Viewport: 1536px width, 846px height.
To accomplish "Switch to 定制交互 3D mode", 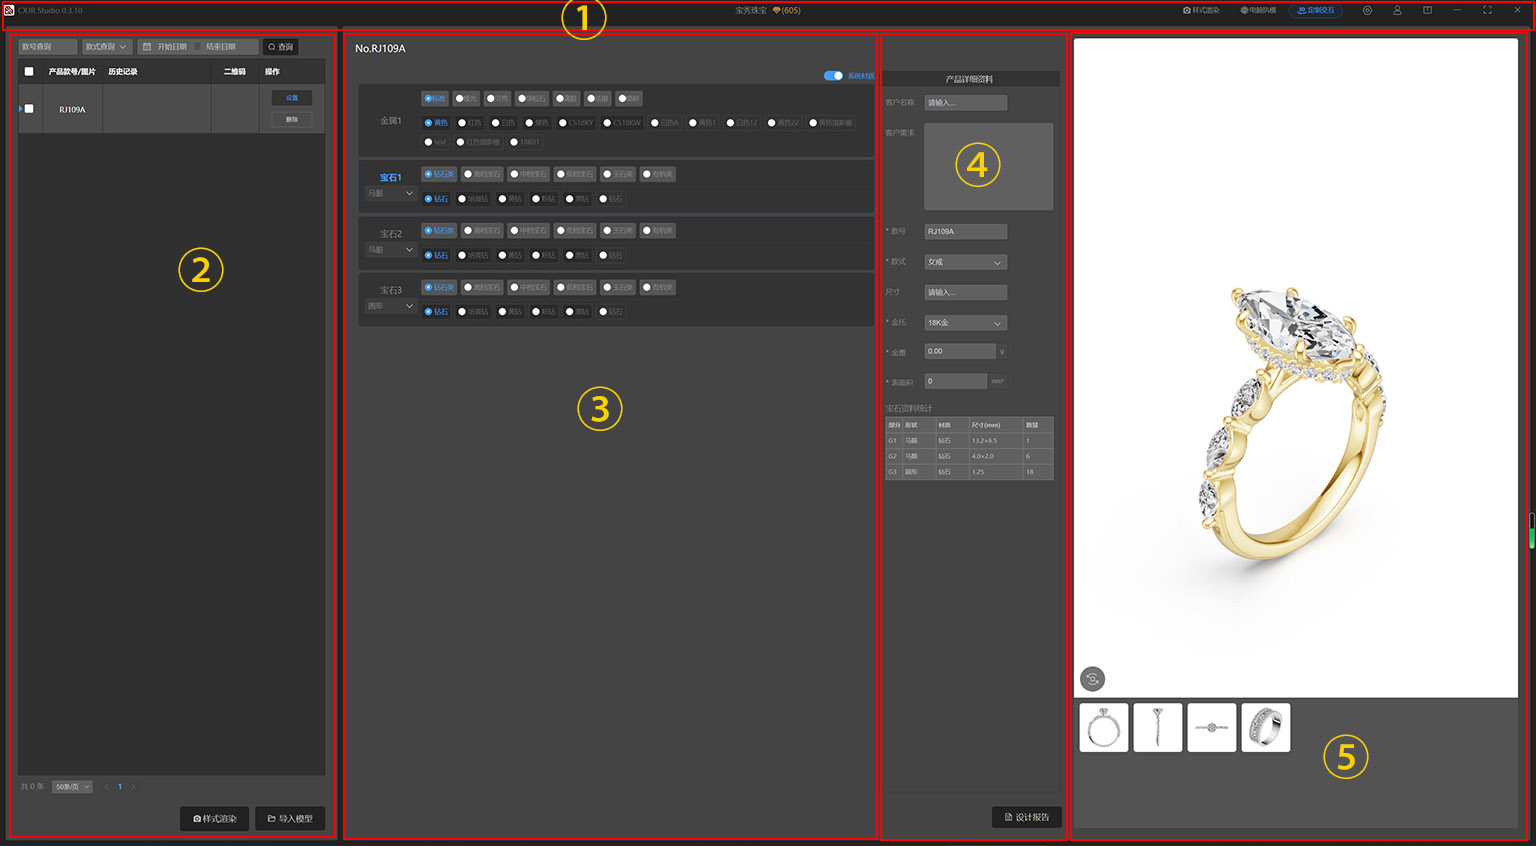I will tap(1315, 10).
